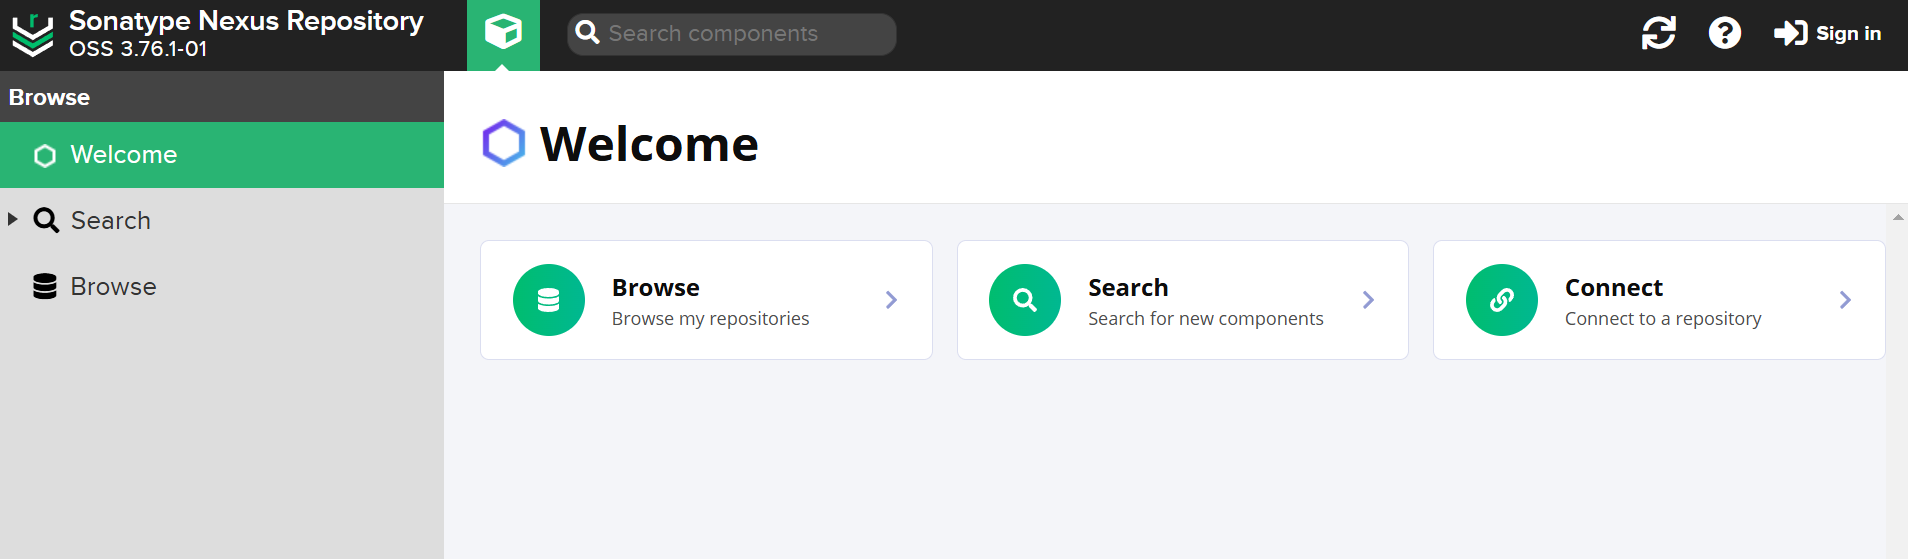This screenshot has height=559, width=1908.
Task: Click the Sonatype Nexus logo icon
Action: pyautogui.click(x=33, y=35)
